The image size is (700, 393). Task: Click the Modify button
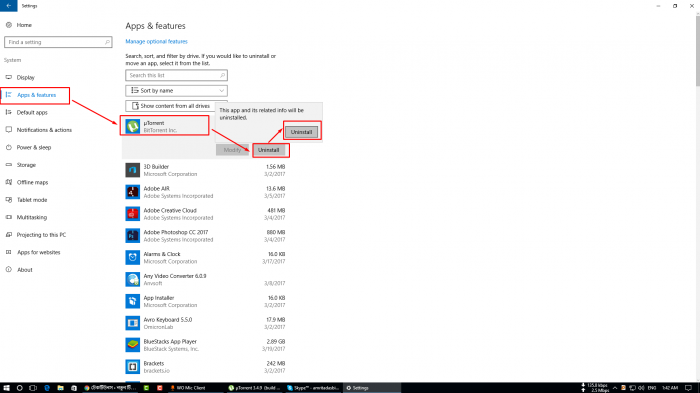(x=233, y=150)
